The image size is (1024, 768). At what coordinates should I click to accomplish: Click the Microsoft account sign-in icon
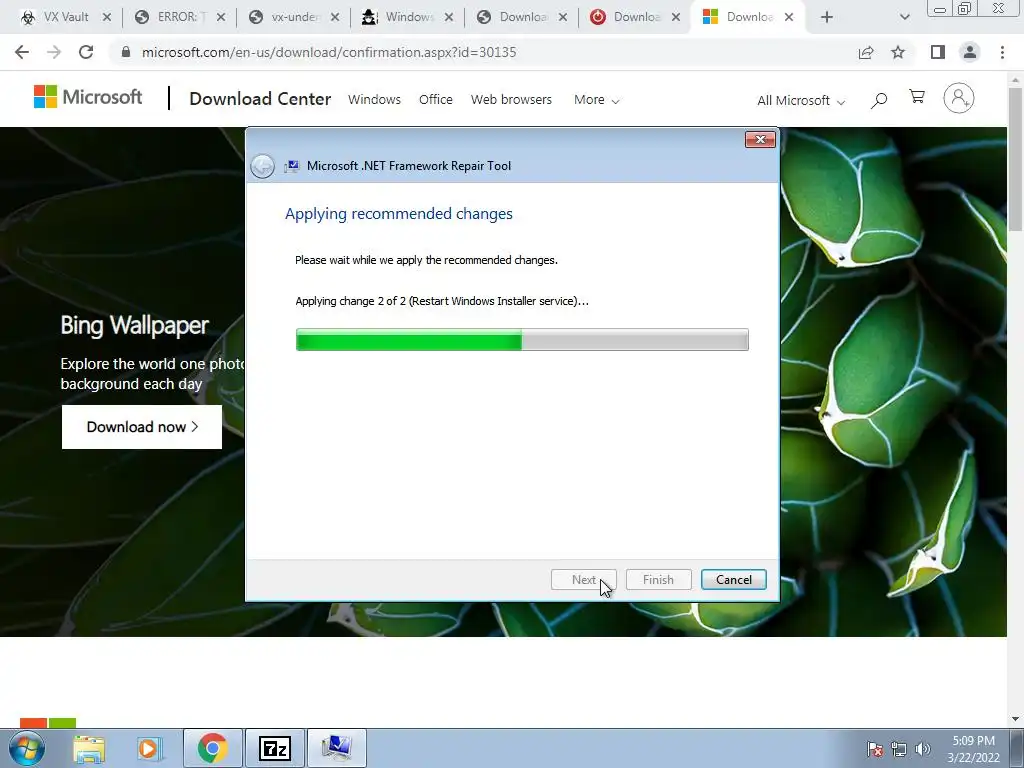pyautogui.click(x=959, y=98)
